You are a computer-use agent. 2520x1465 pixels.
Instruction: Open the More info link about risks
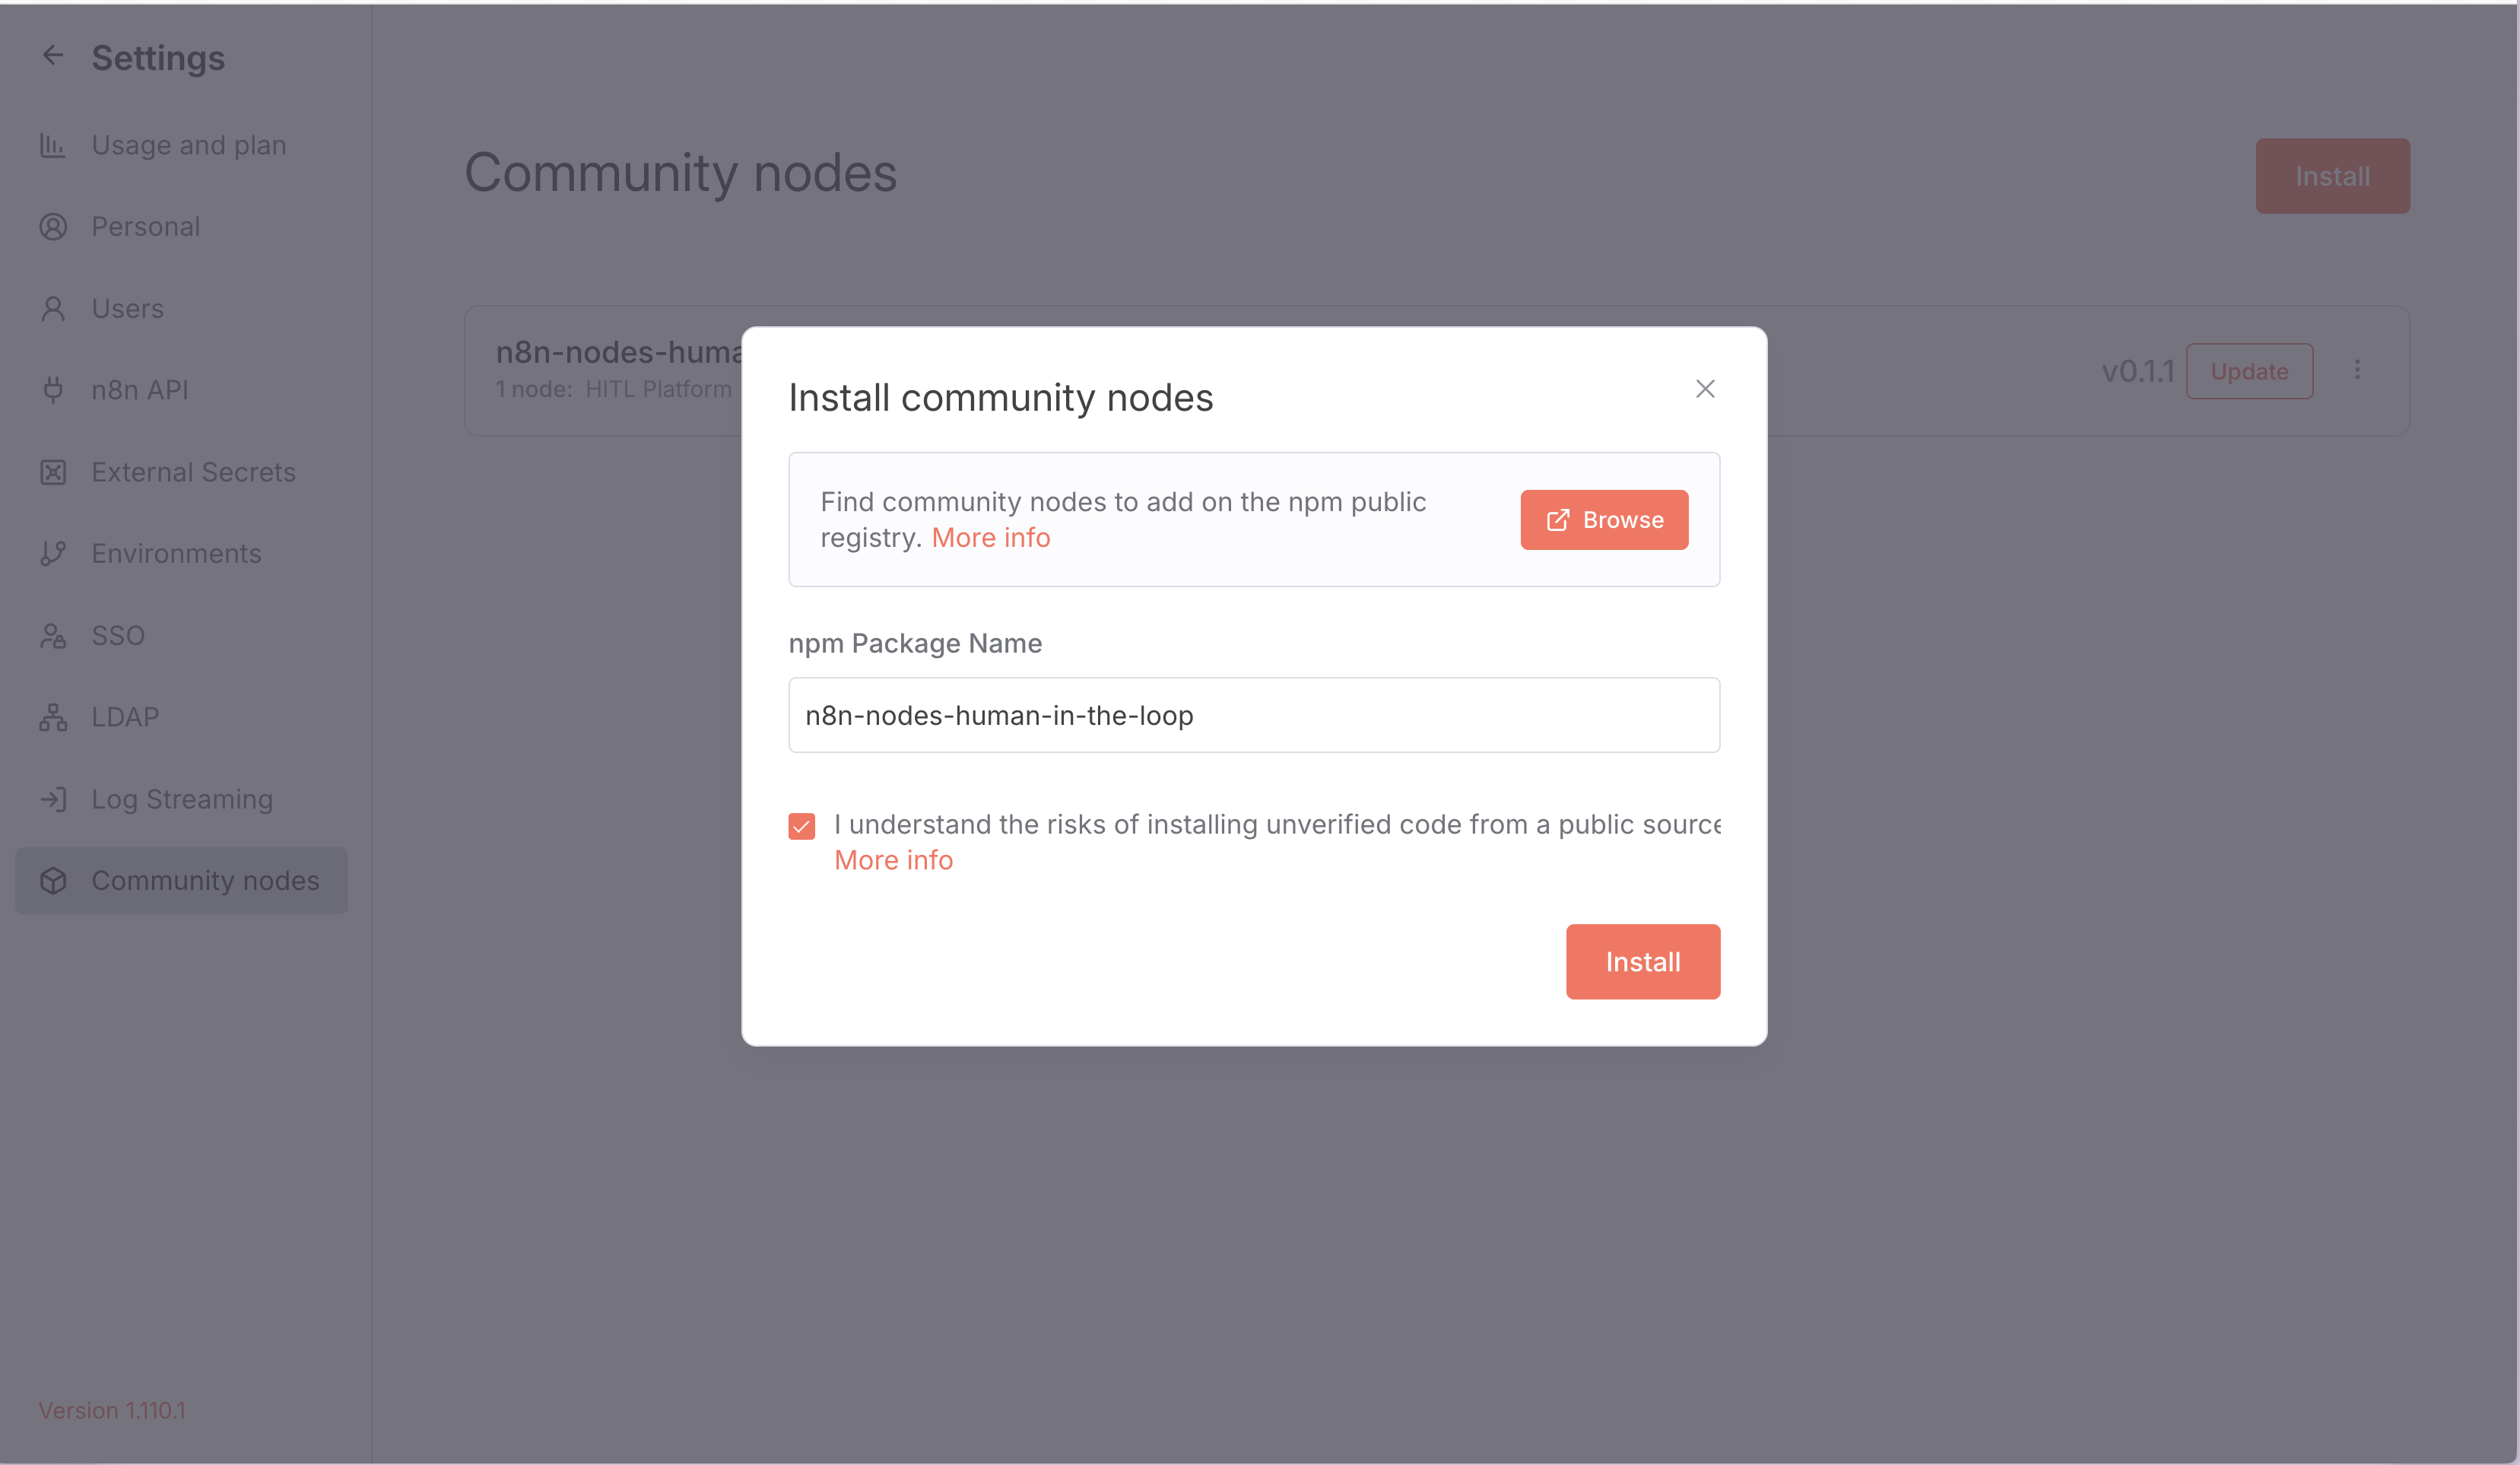tap(893, 859)
